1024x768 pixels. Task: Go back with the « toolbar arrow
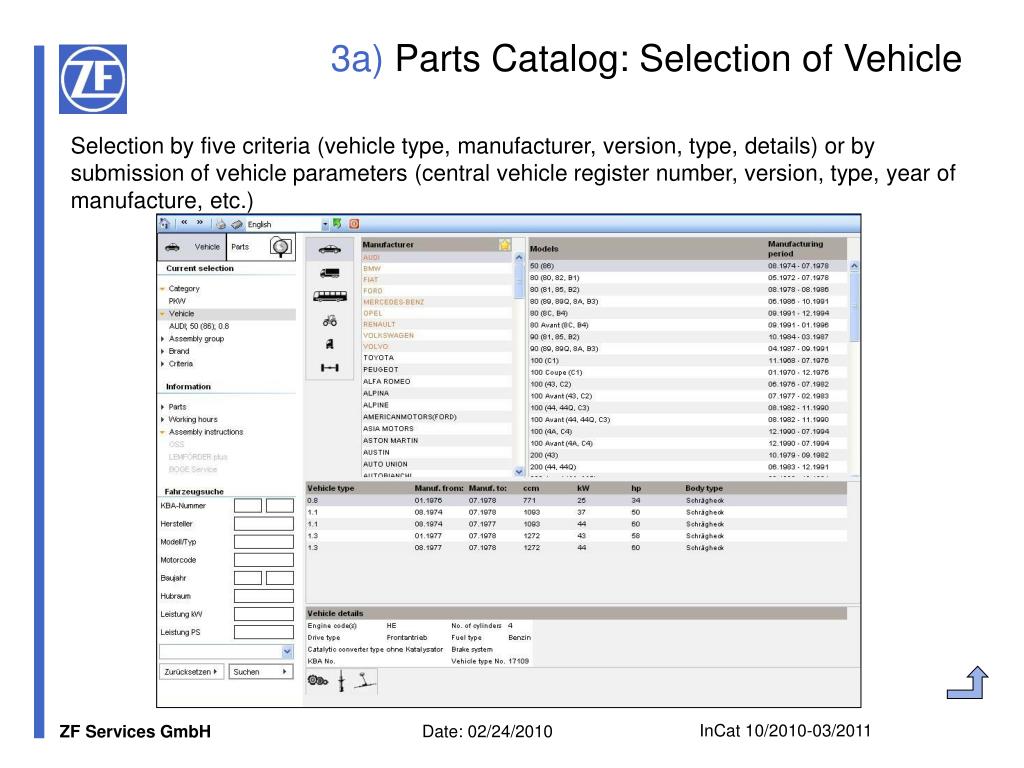coord(184,223)
